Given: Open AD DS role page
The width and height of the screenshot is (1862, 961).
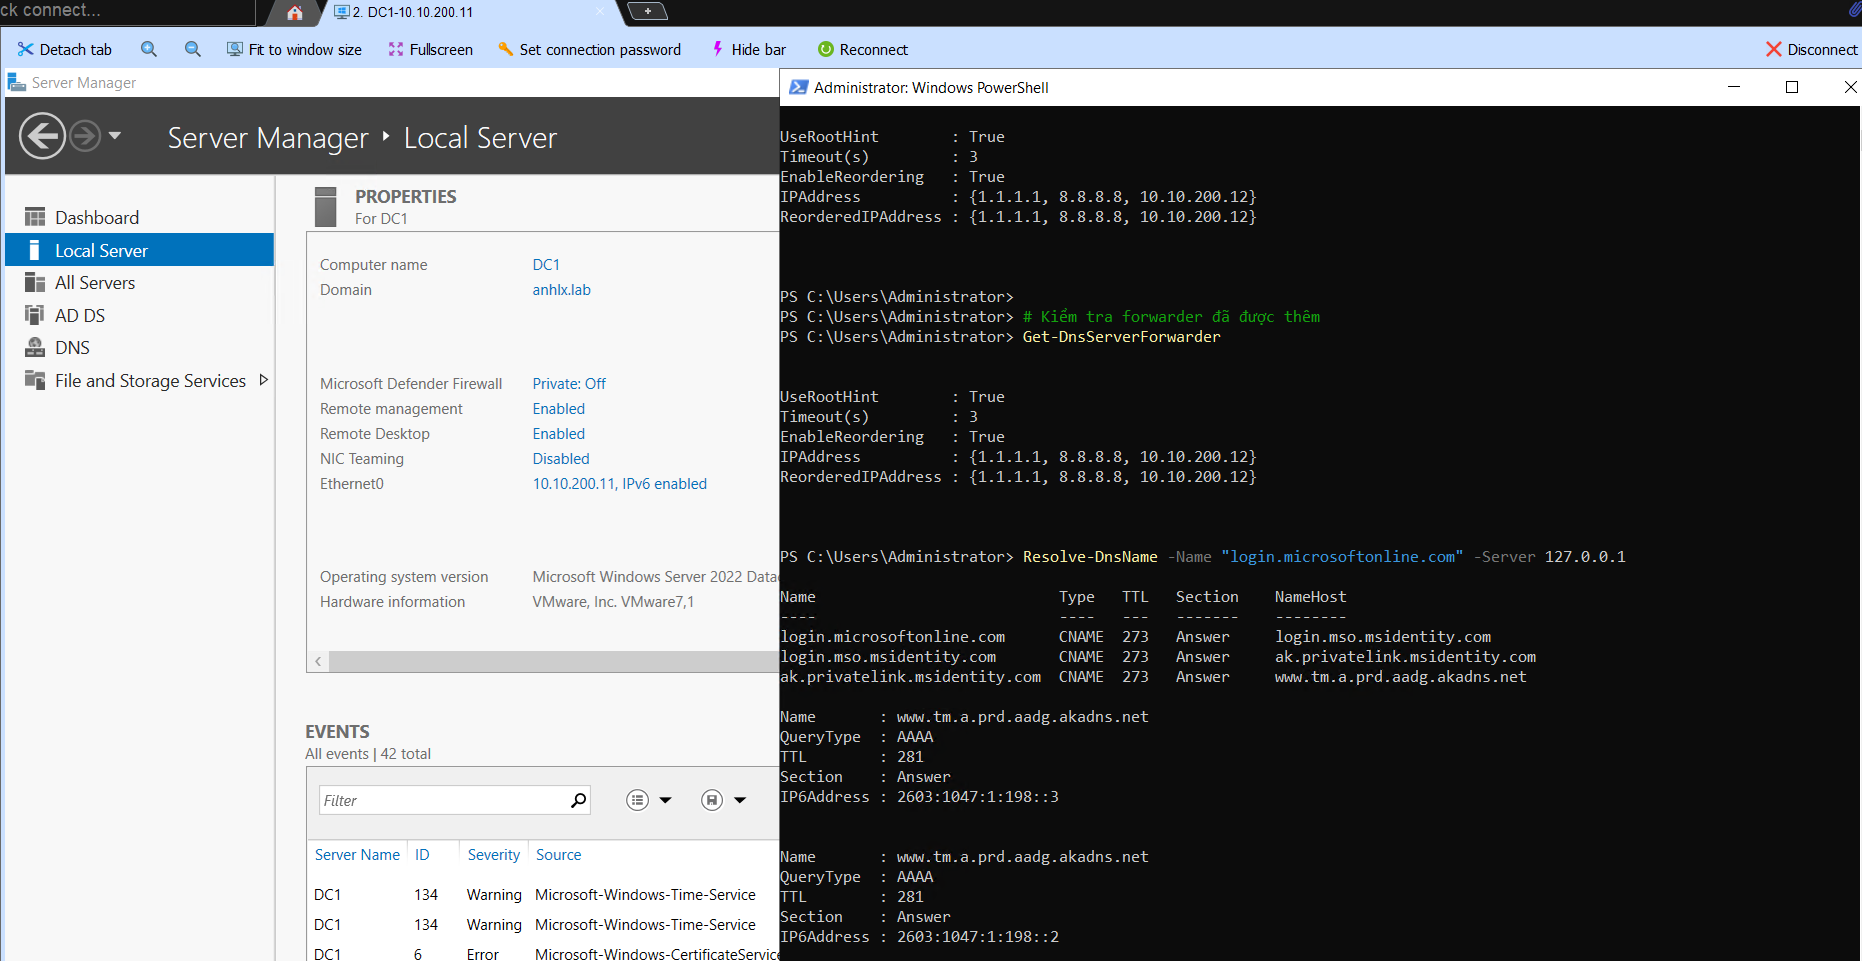Looking at the screenshot, I should tap(80, 315).
